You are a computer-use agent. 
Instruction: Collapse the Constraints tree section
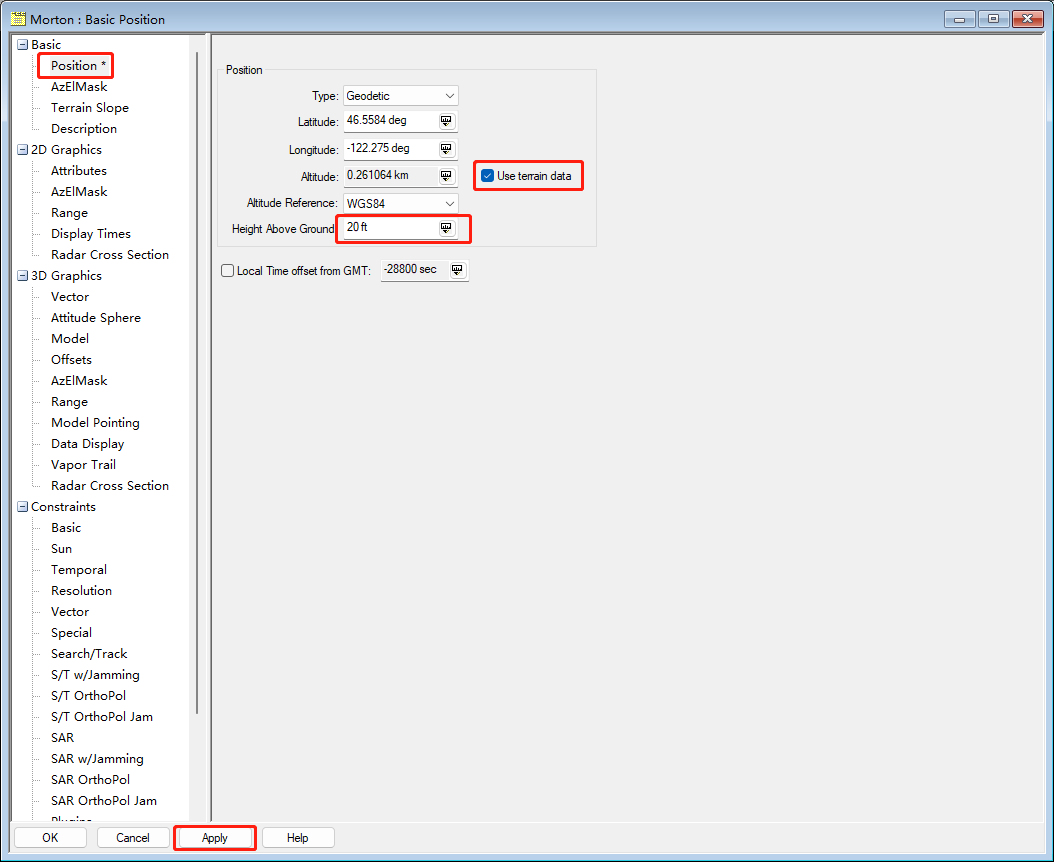(x=22, y=506)
